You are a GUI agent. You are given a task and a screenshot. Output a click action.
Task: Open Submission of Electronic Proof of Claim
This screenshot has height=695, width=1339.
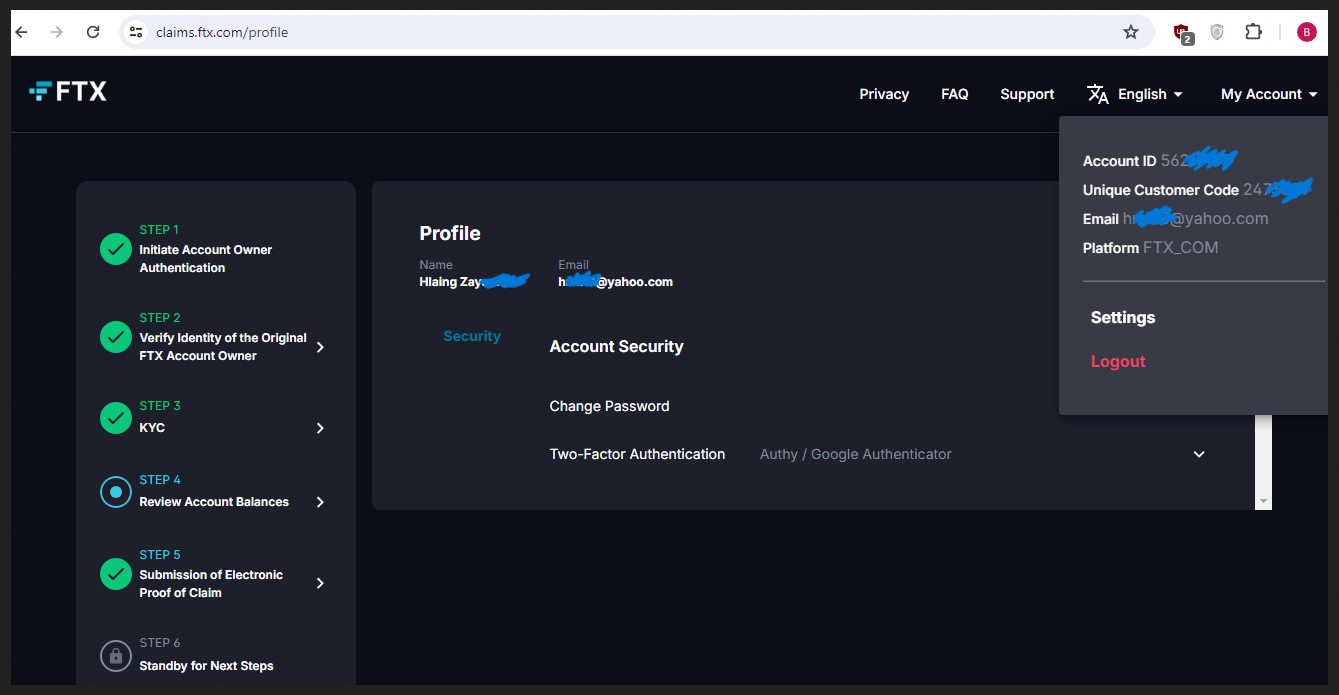click(211, 583)
